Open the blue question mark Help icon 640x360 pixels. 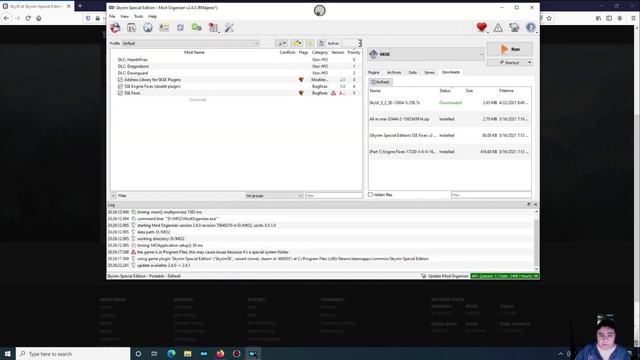pyautogui.click(x=531, y=27)
